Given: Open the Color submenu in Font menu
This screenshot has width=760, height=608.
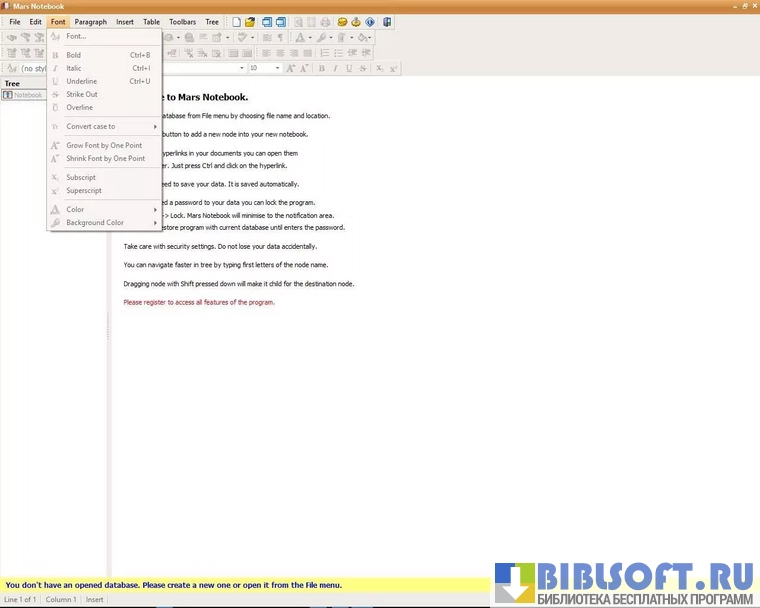Looking at the screenshot, I should 75,209.
